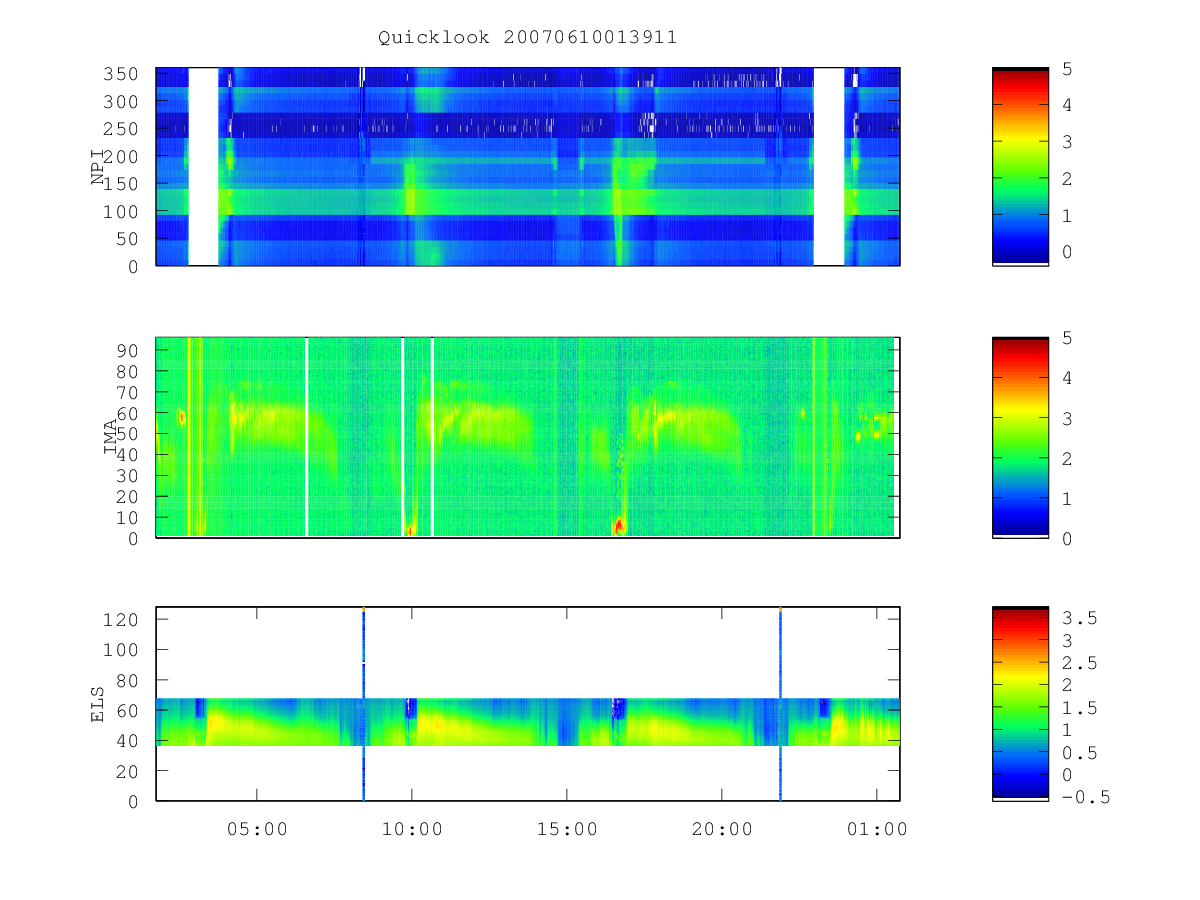Click the ELS axis label

[99, 704]
